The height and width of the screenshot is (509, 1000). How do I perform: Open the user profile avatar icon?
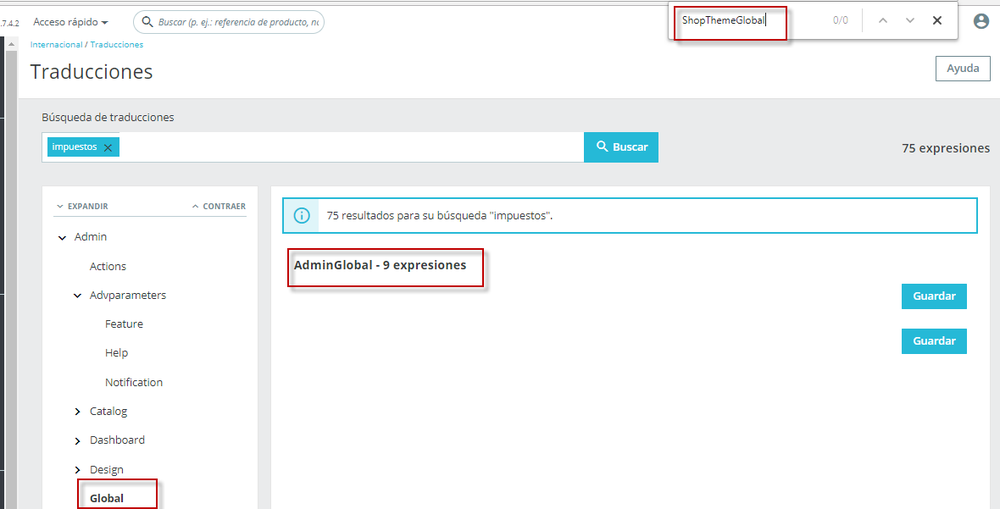[x=981, y=21]
